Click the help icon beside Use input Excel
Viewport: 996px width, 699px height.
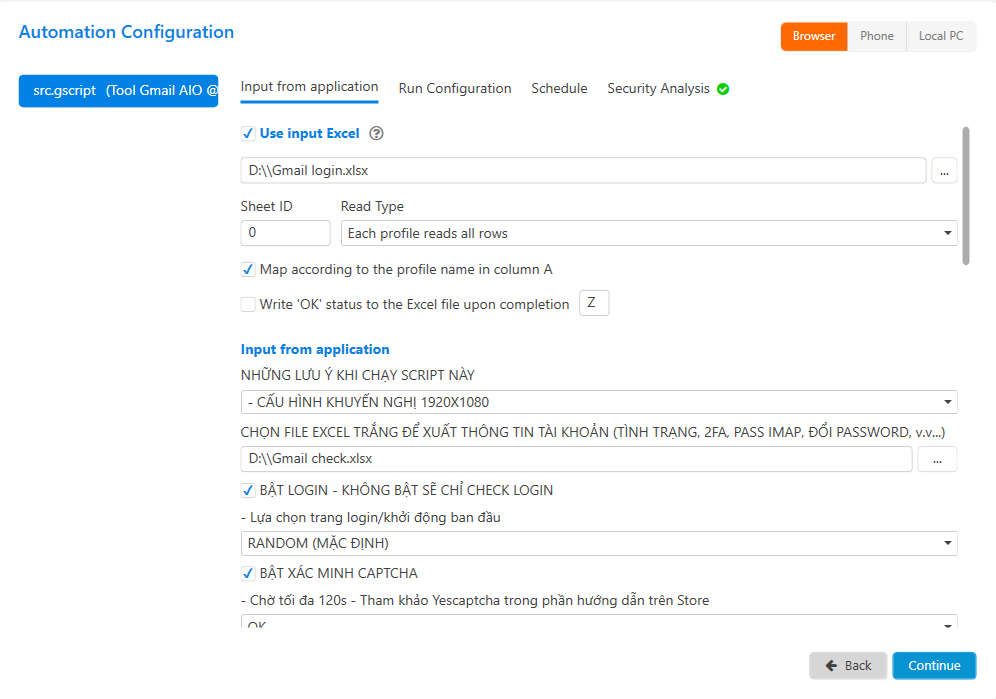[377, 134]
